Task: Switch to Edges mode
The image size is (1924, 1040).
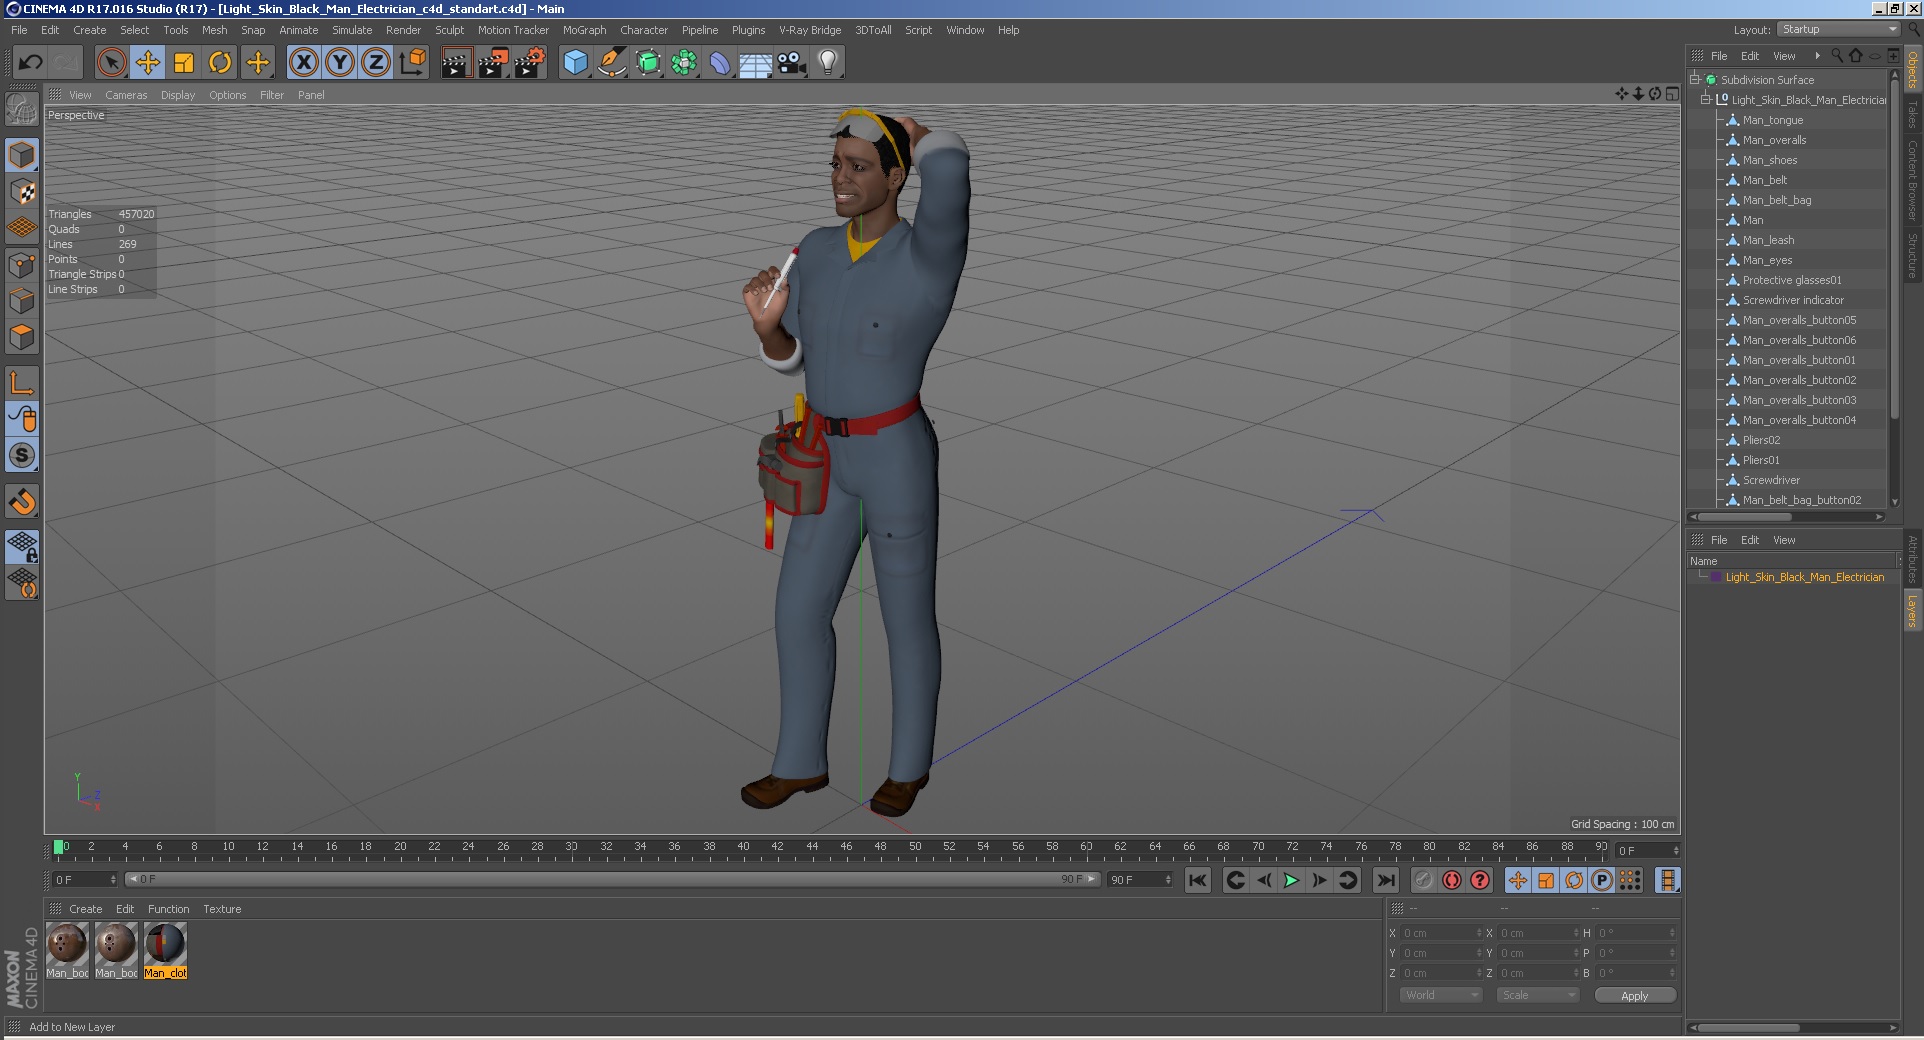Action: [22, 301]
